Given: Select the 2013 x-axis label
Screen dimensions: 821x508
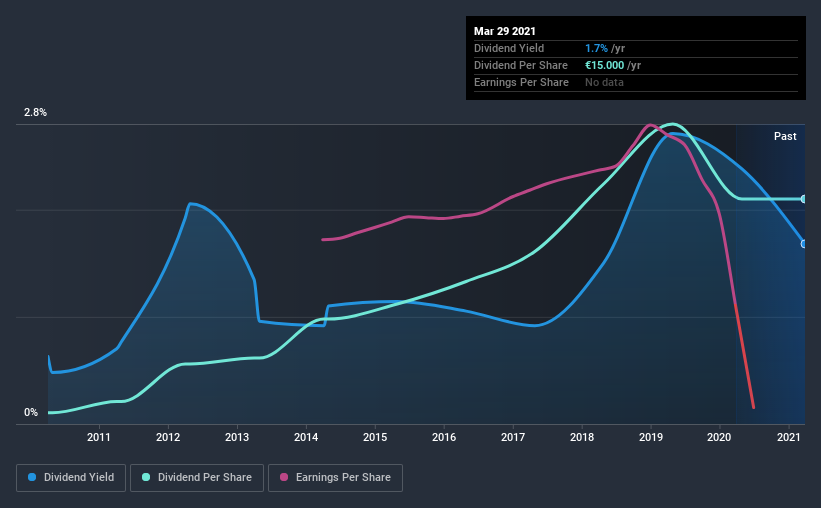Looking at the screenshot, I should 237,437.
